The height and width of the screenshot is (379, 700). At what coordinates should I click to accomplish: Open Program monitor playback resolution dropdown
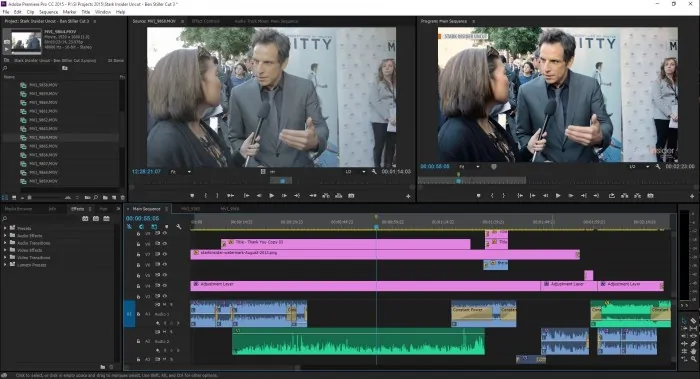tap(639, 167)
